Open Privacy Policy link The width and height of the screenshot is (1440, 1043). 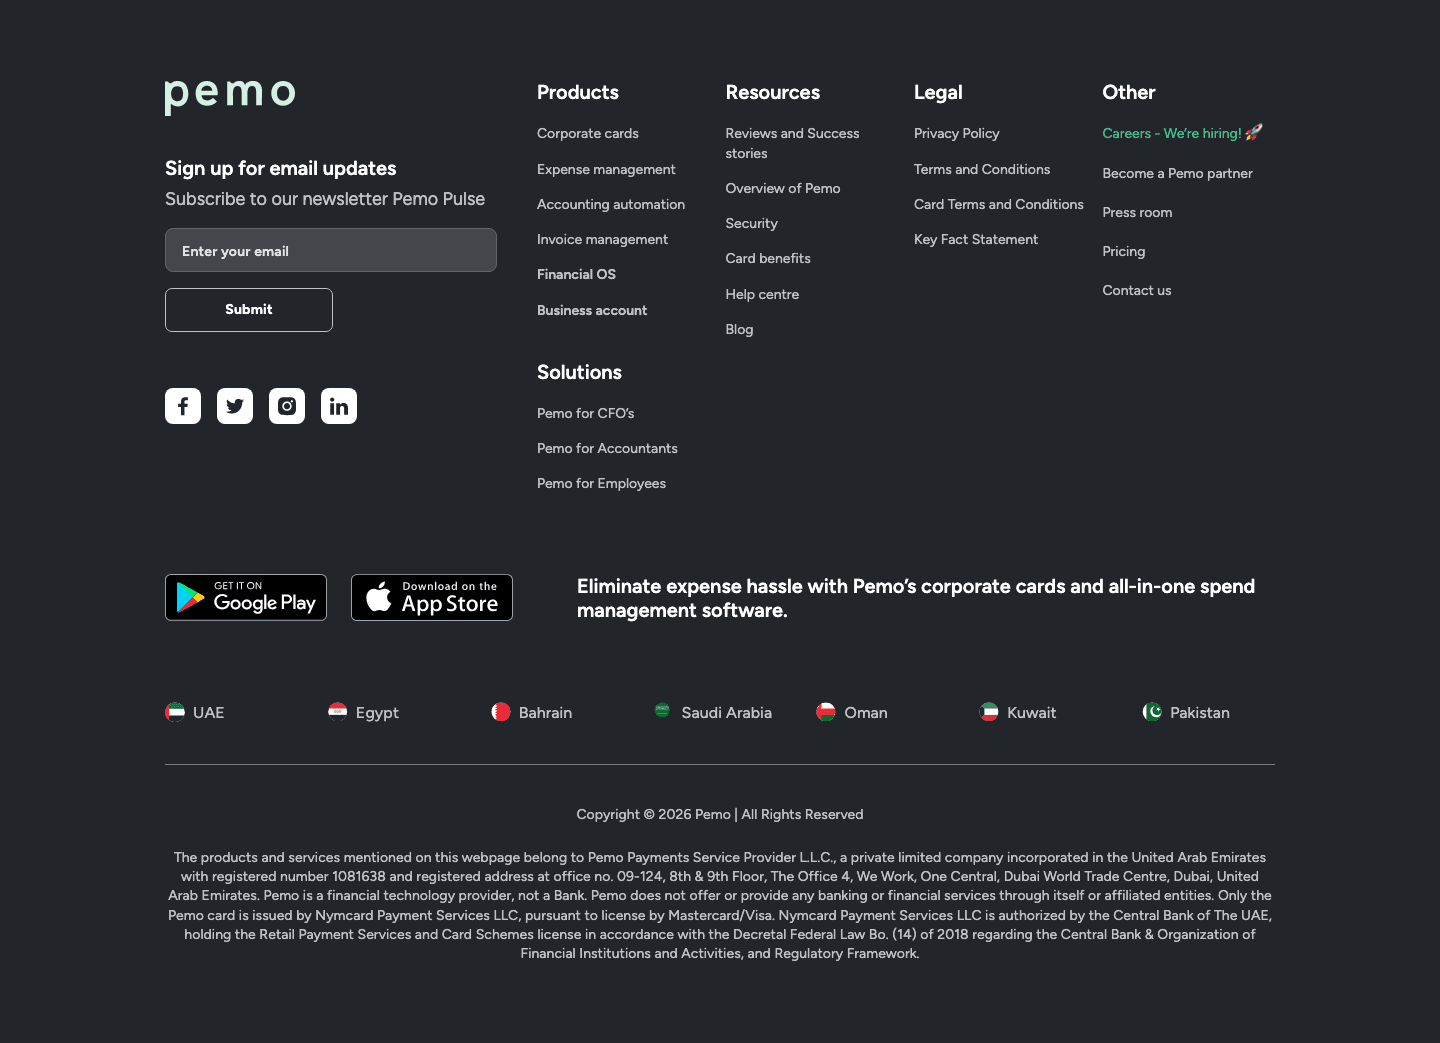(x=957, y=133)
